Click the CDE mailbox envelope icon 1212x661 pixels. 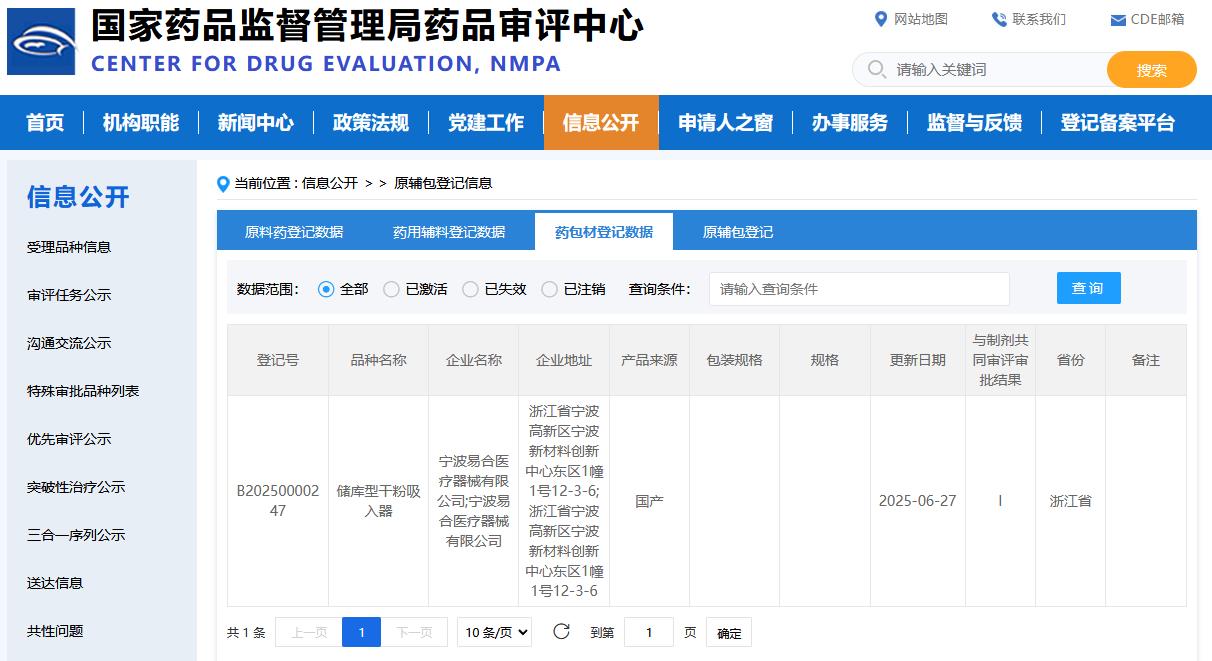click(x=1118, y=20)
